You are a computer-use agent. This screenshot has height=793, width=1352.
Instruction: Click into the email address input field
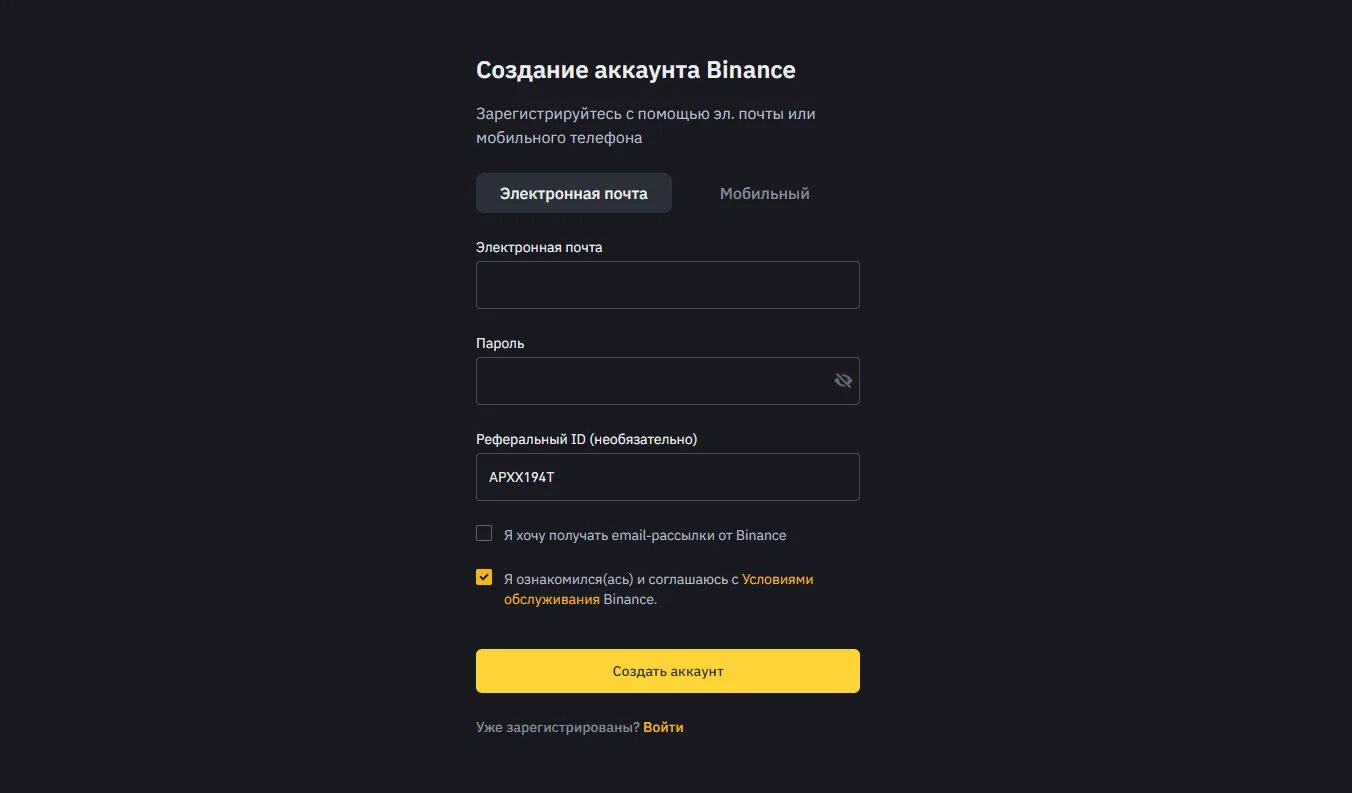pyautogui.click(x=667, y=285)
